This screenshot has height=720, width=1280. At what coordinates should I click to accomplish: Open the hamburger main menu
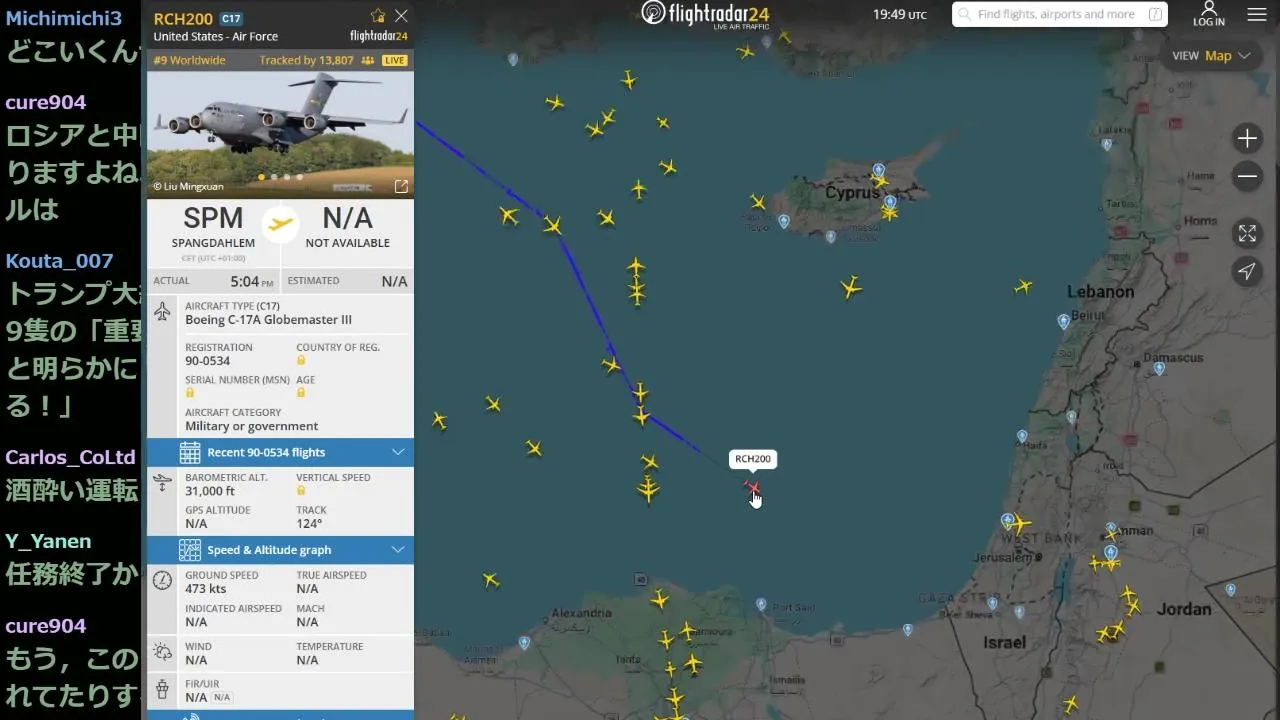[1257, 14]
